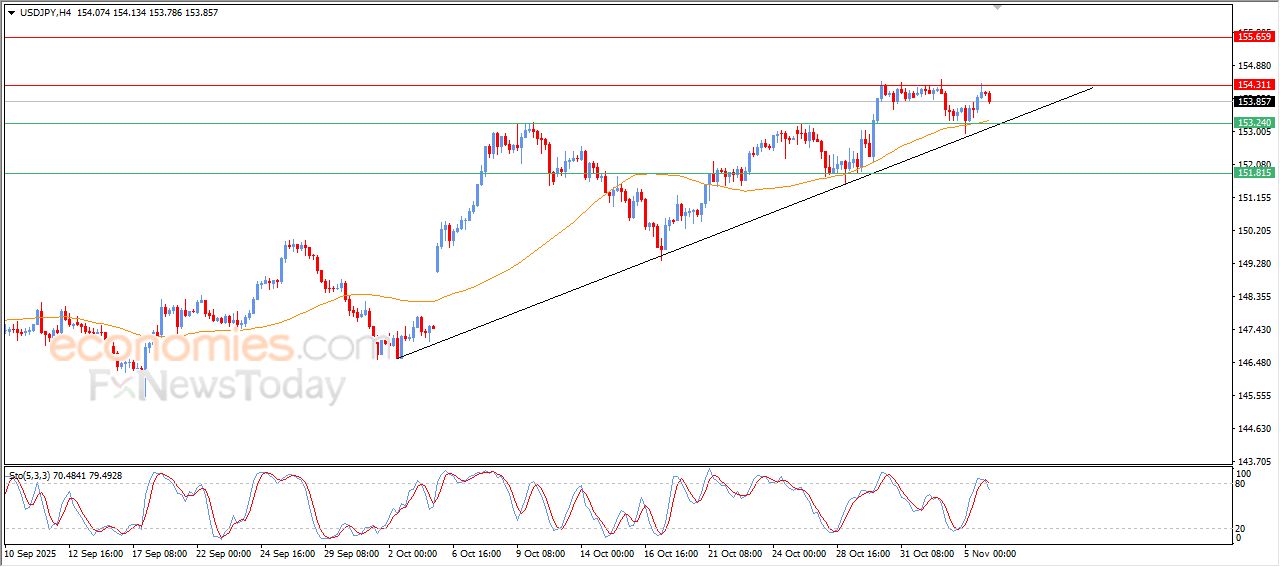
Task: Click the black 153.857 current price tag
Action: pos(1254,102)
